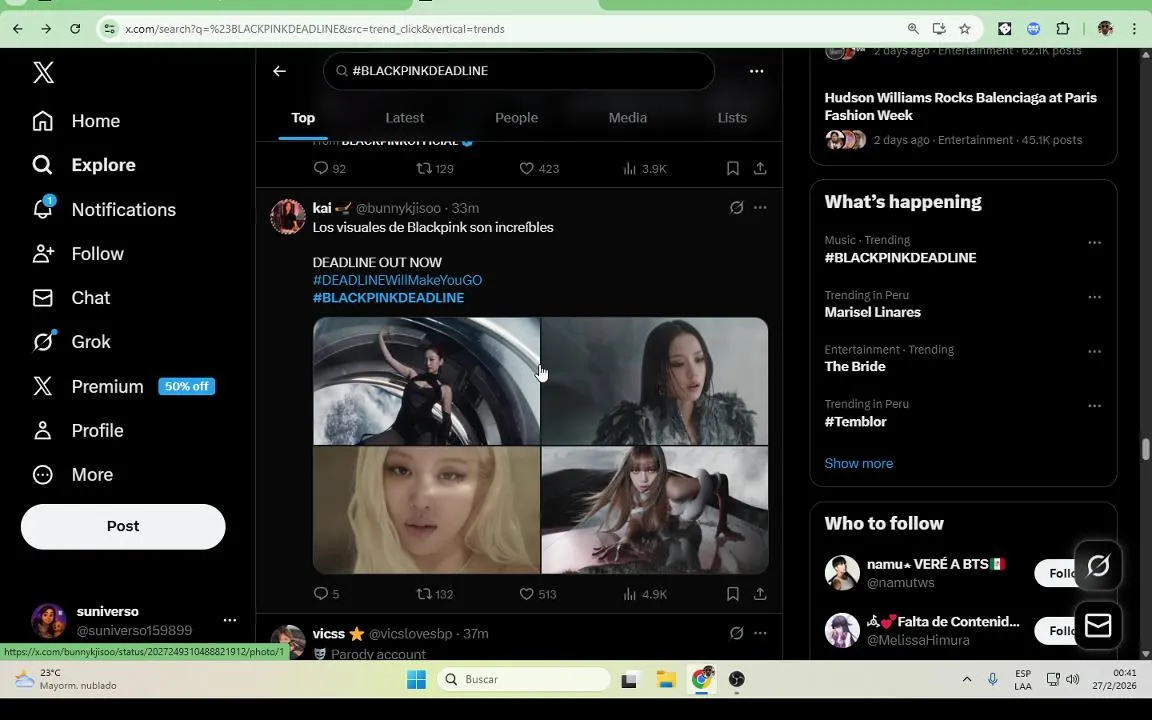Open Chat from the sidebar
1152x720 pixels.
click(71, 298)
